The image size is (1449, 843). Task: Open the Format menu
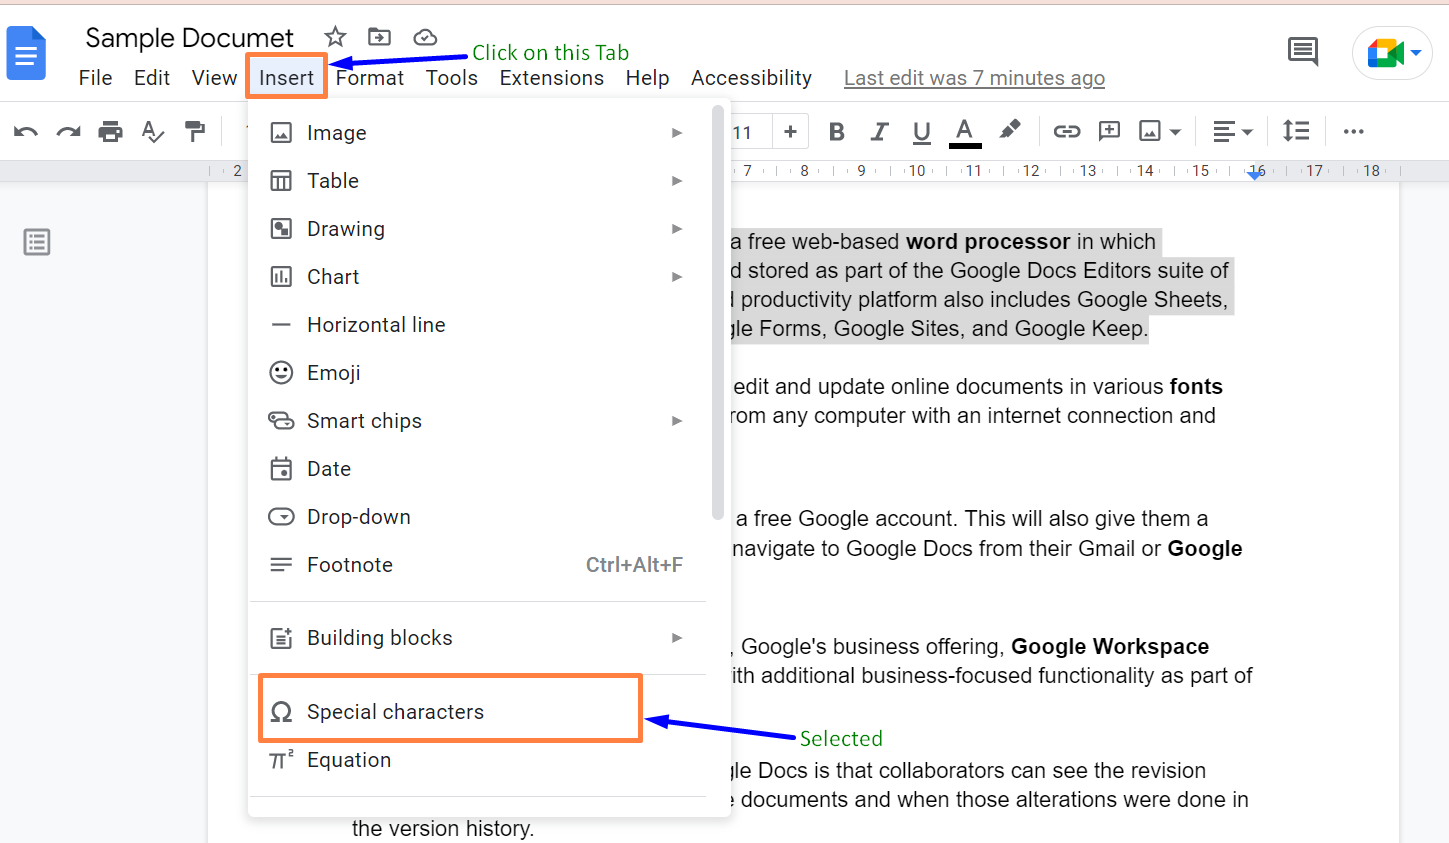370,78
